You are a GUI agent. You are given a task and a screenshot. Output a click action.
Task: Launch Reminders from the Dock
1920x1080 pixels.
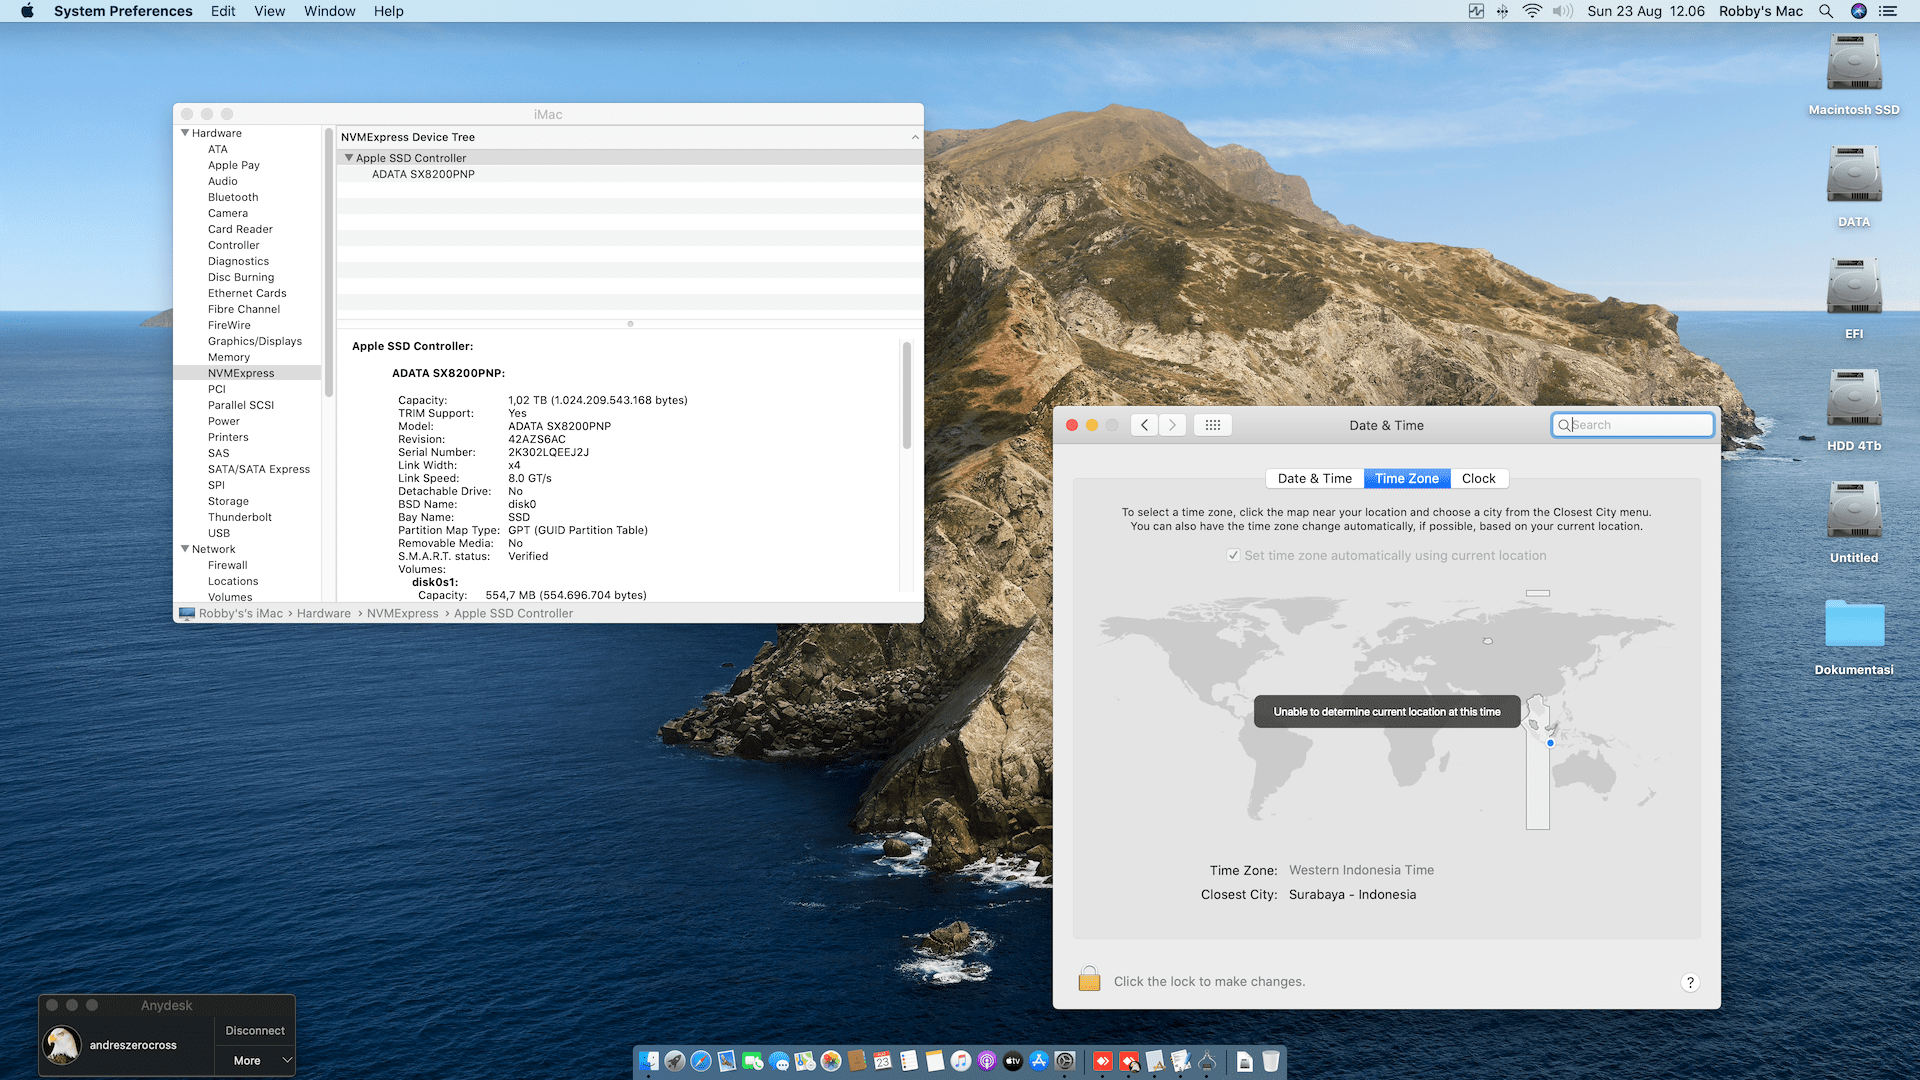909,1061
